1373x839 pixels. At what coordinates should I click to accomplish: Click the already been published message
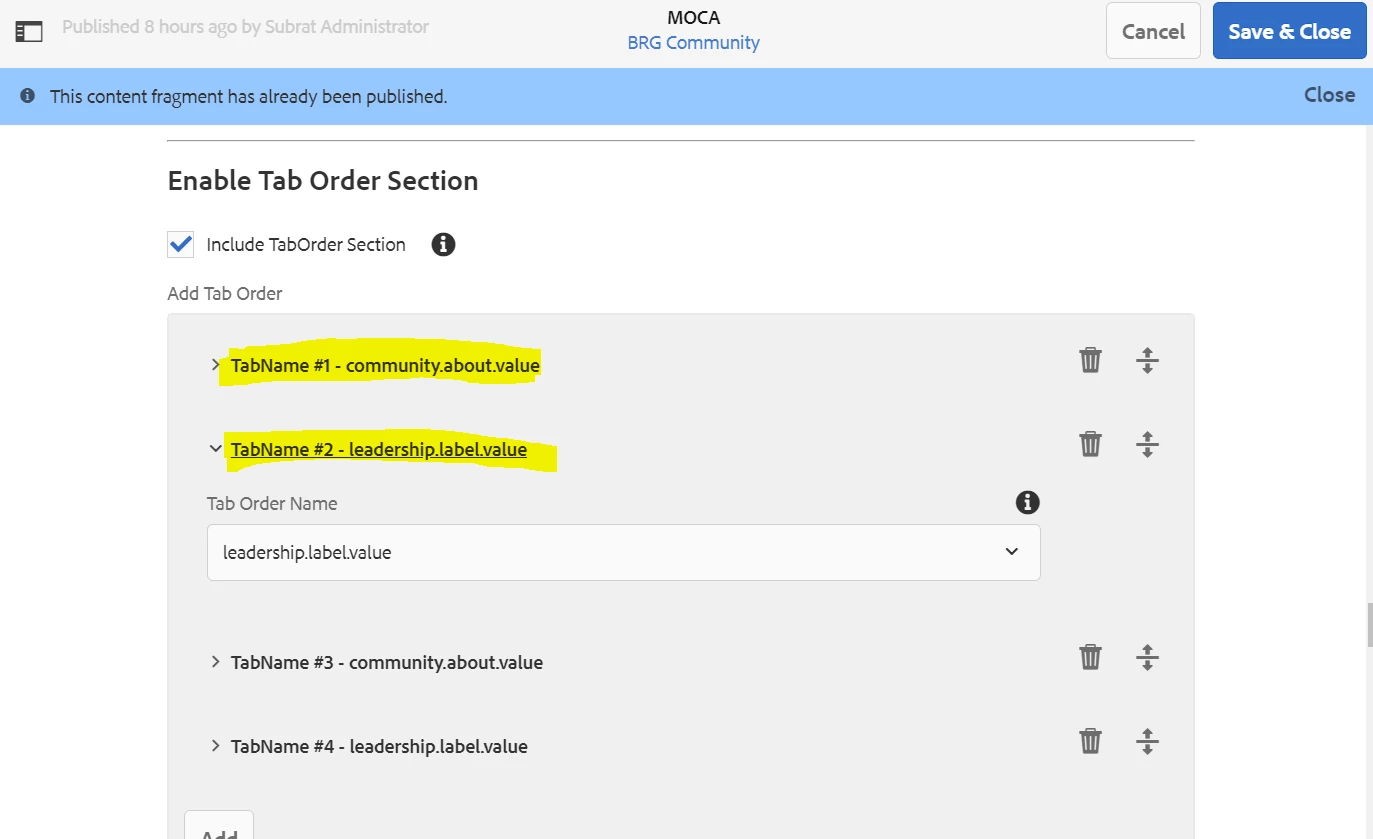(248, 97)
